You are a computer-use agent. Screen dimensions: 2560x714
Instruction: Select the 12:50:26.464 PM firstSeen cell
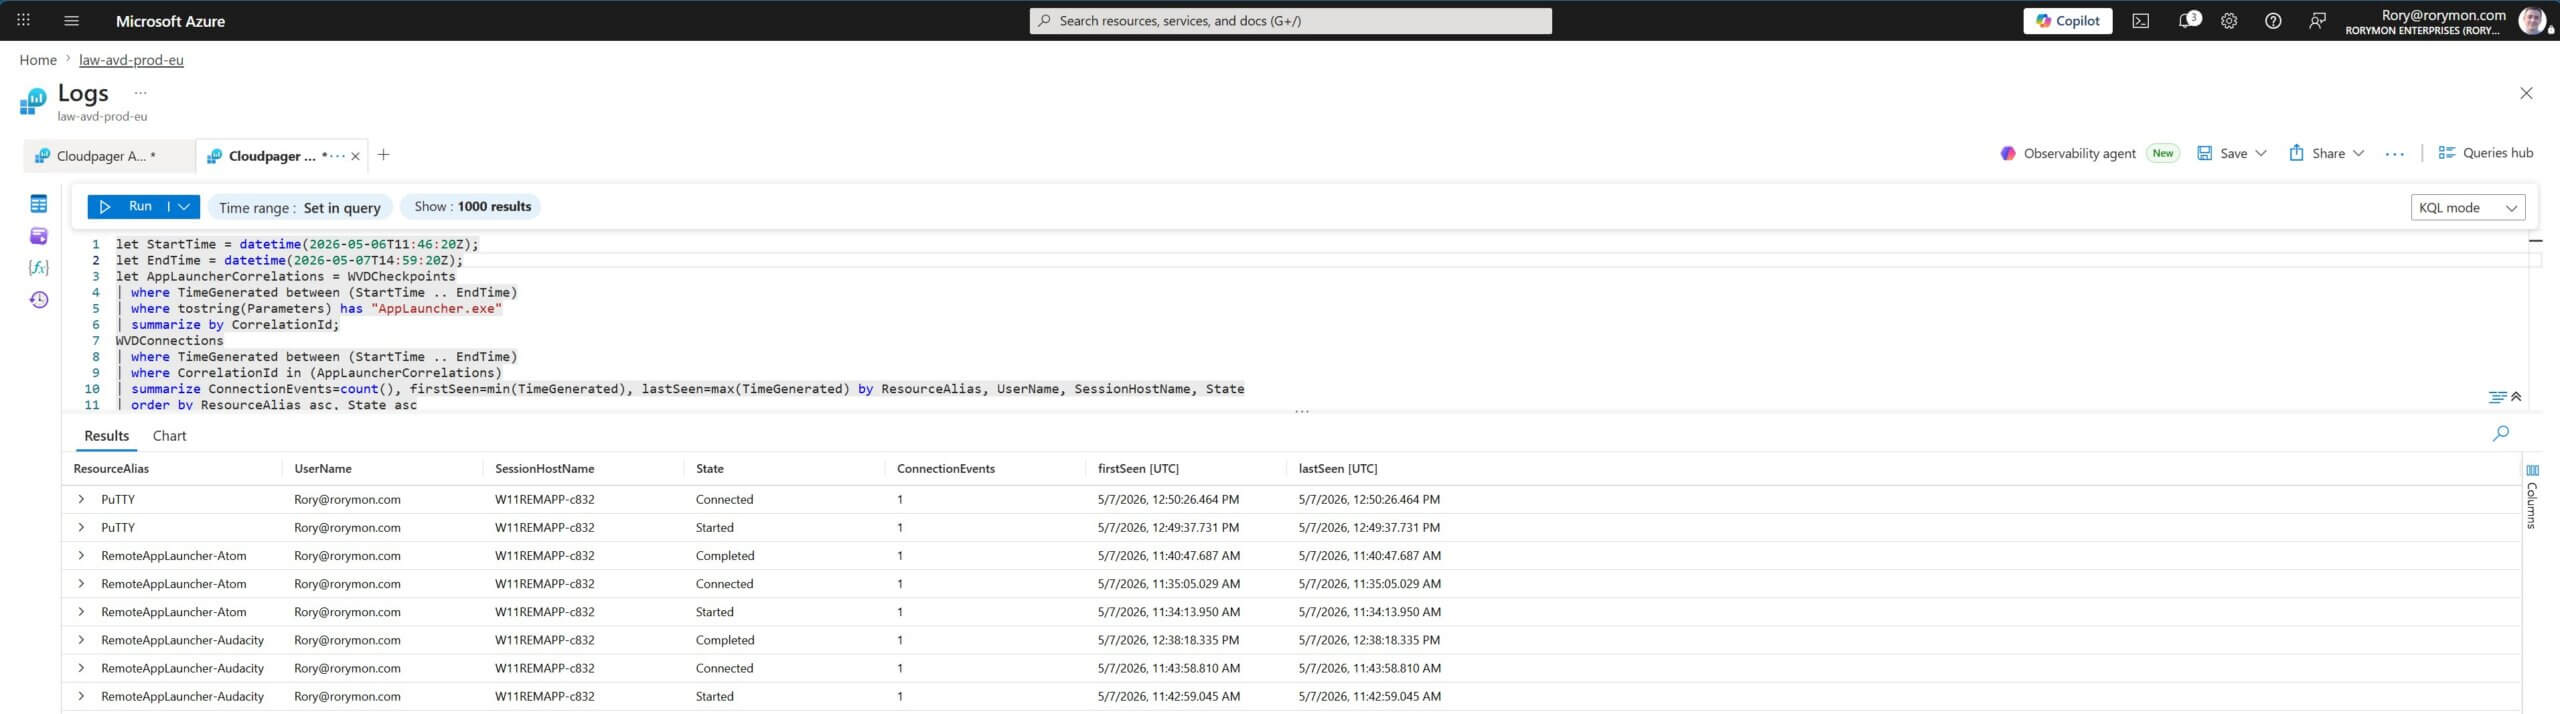tap(1168, 499)
